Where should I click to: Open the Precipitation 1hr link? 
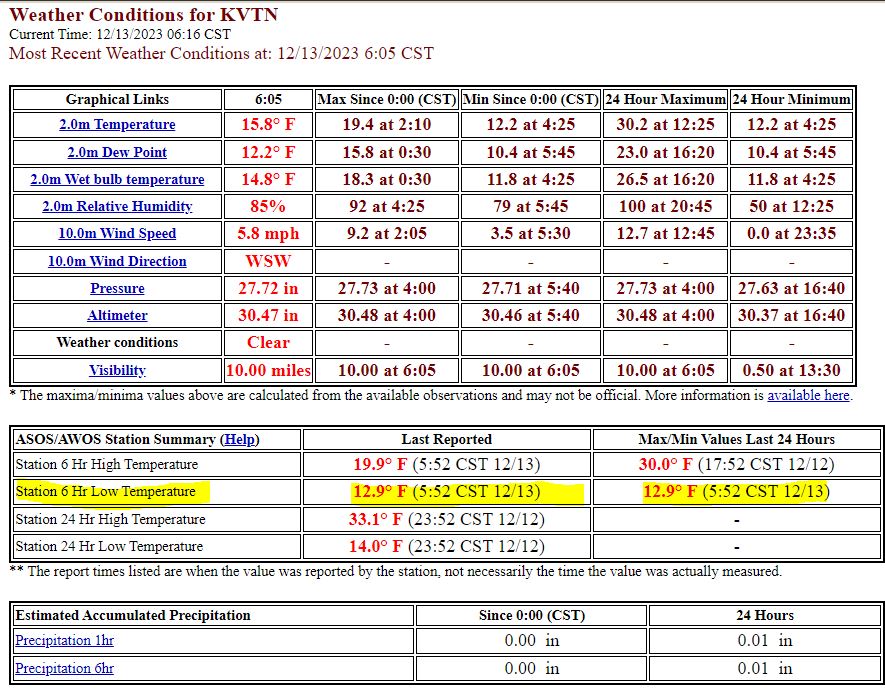65,641
